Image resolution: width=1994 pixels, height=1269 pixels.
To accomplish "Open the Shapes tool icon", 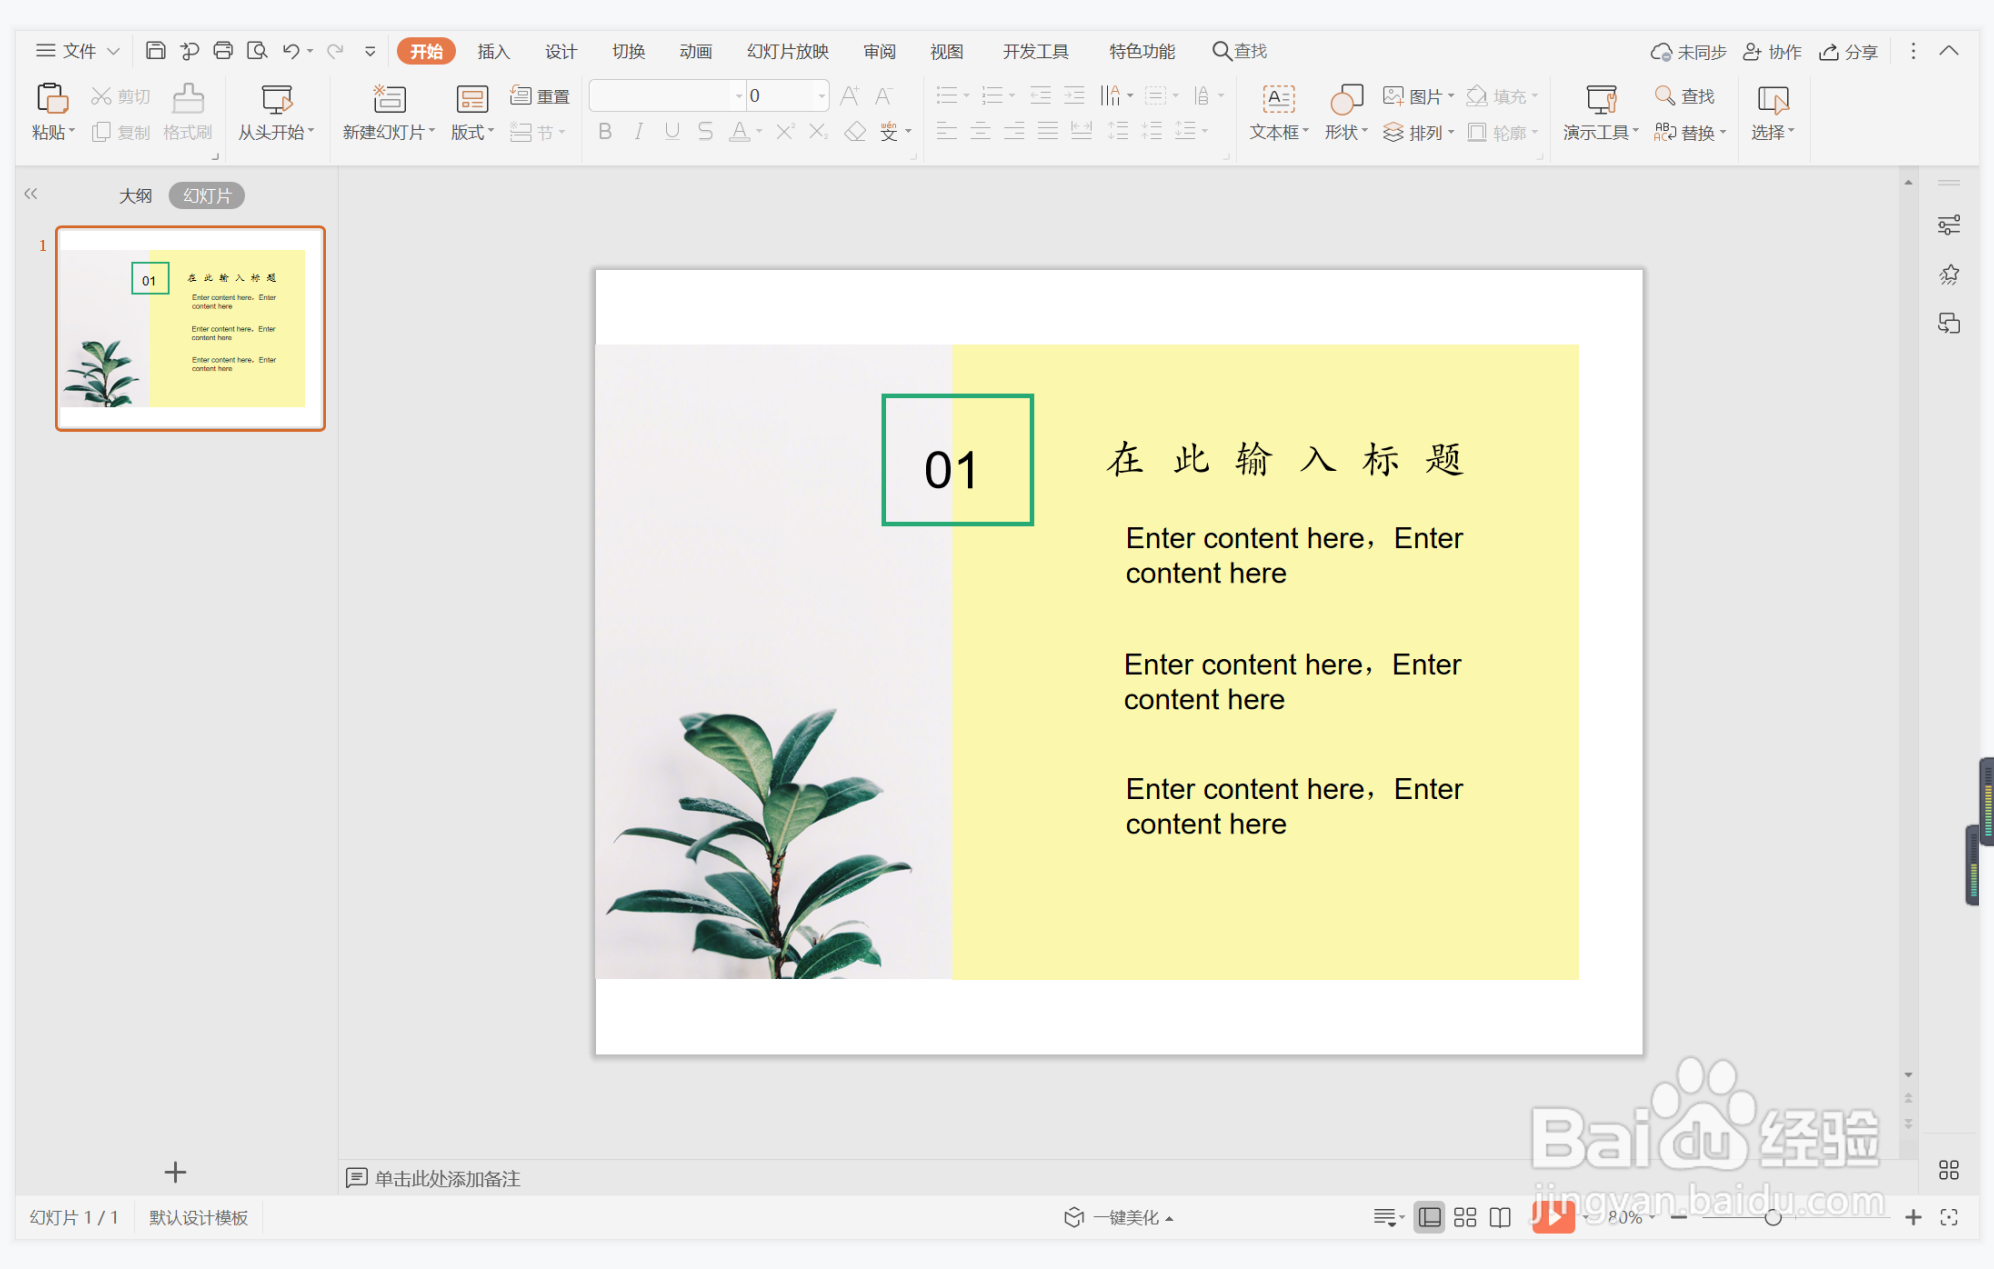I will 1346,99.
